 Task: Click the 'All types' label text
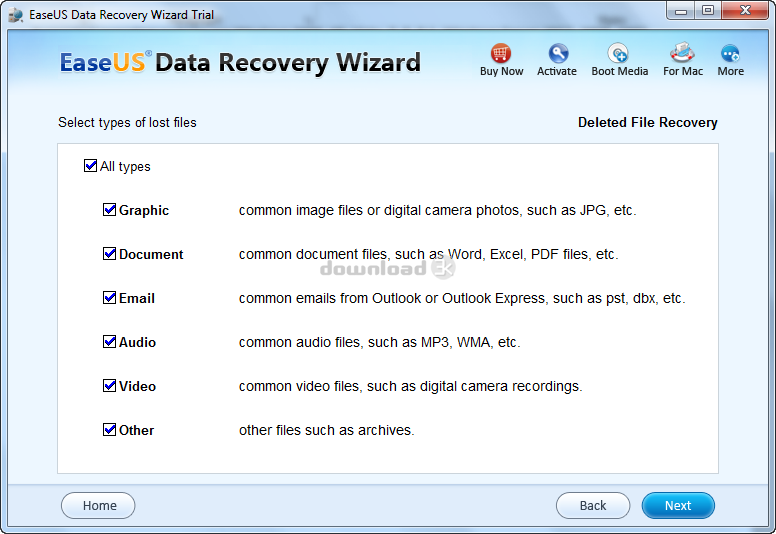coord(125,167)
